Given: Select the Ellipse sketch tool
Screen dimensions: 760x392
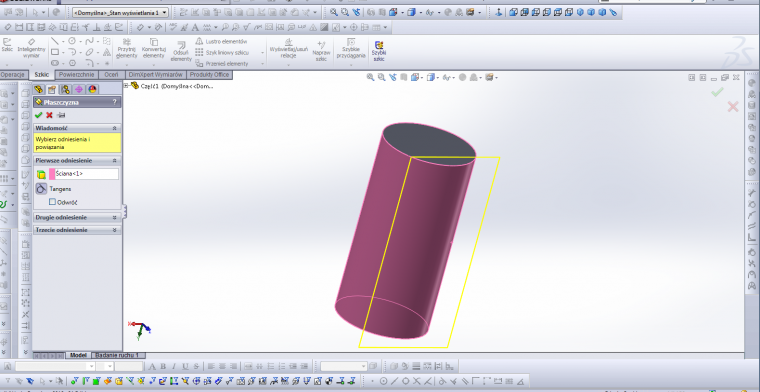Looking at the screenshot, I should pyautogui.click(x=89, y=52).
